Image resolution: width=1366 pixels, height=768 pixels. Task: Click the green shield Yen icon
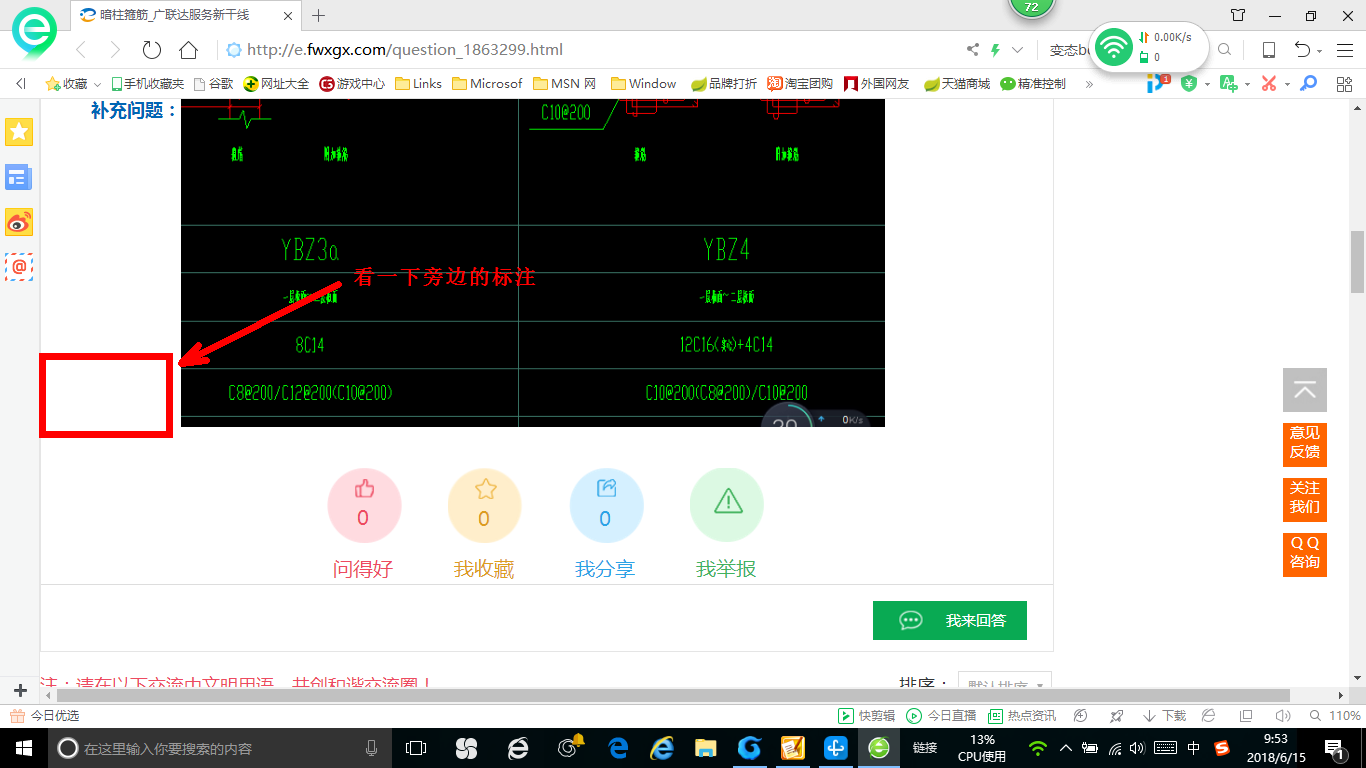(1189, 84)
